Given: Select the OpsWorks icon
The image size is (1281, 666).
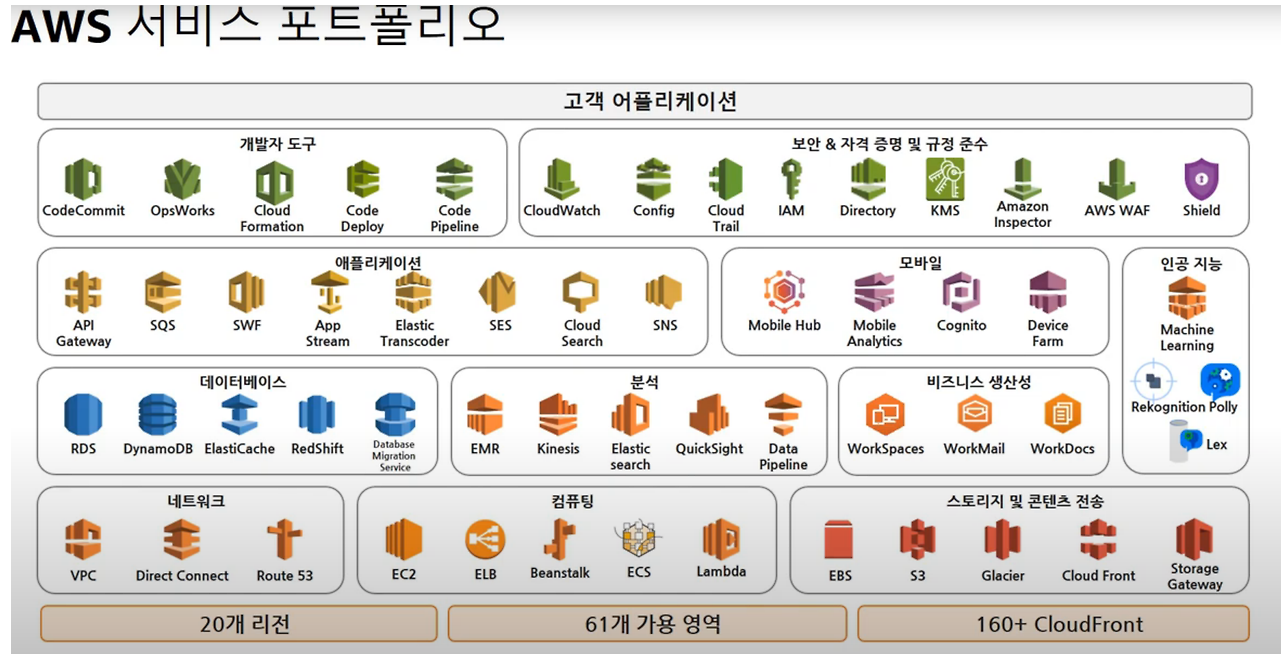Looking at the screenshot, I should (x=182, y=180).
